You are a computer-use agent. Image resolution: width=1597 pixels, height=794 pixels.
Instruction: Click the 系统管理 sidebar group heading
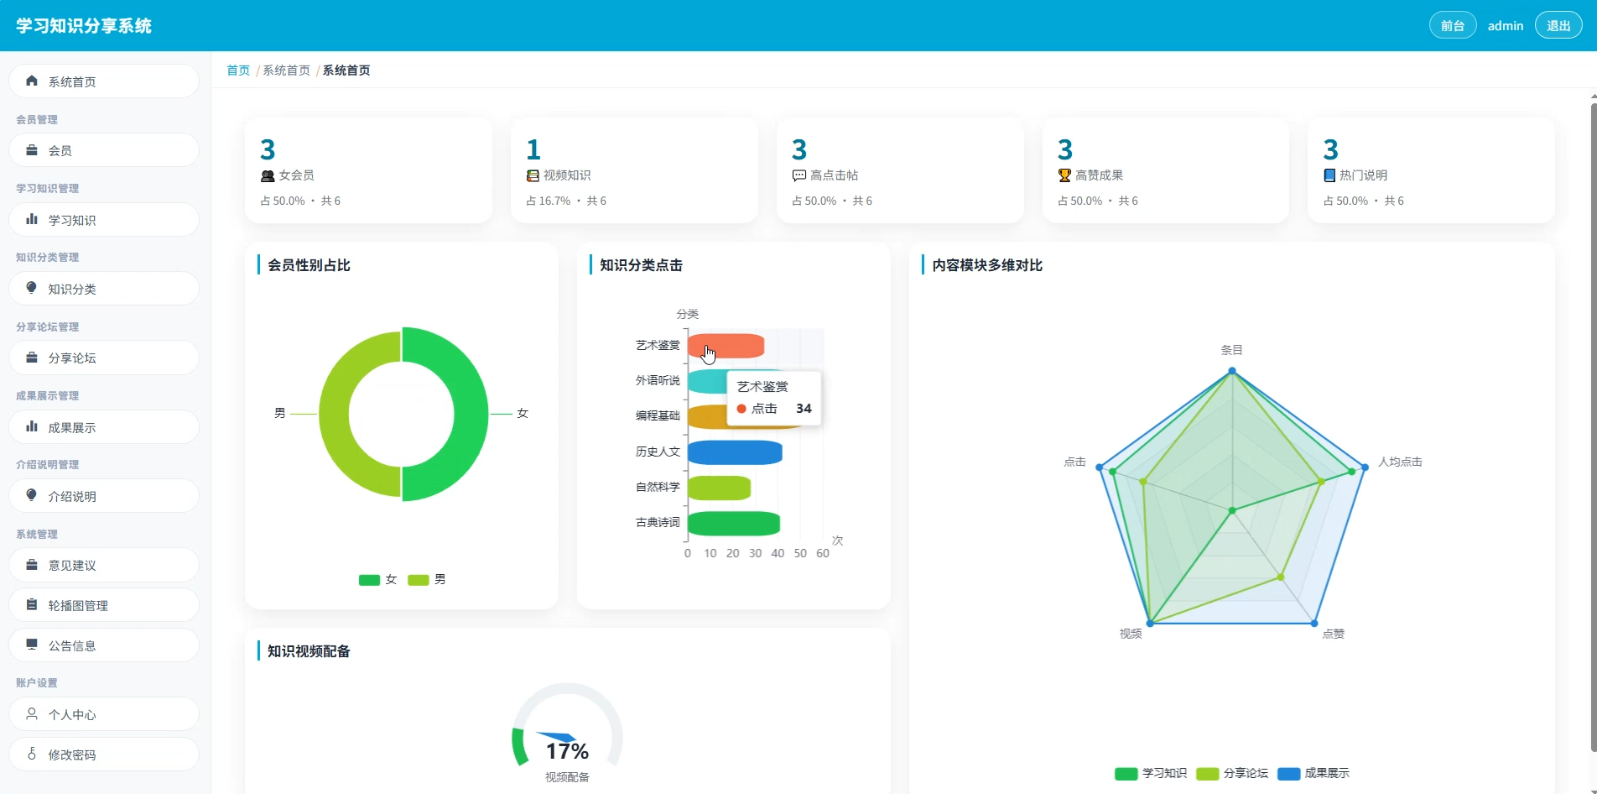(37, 535)
